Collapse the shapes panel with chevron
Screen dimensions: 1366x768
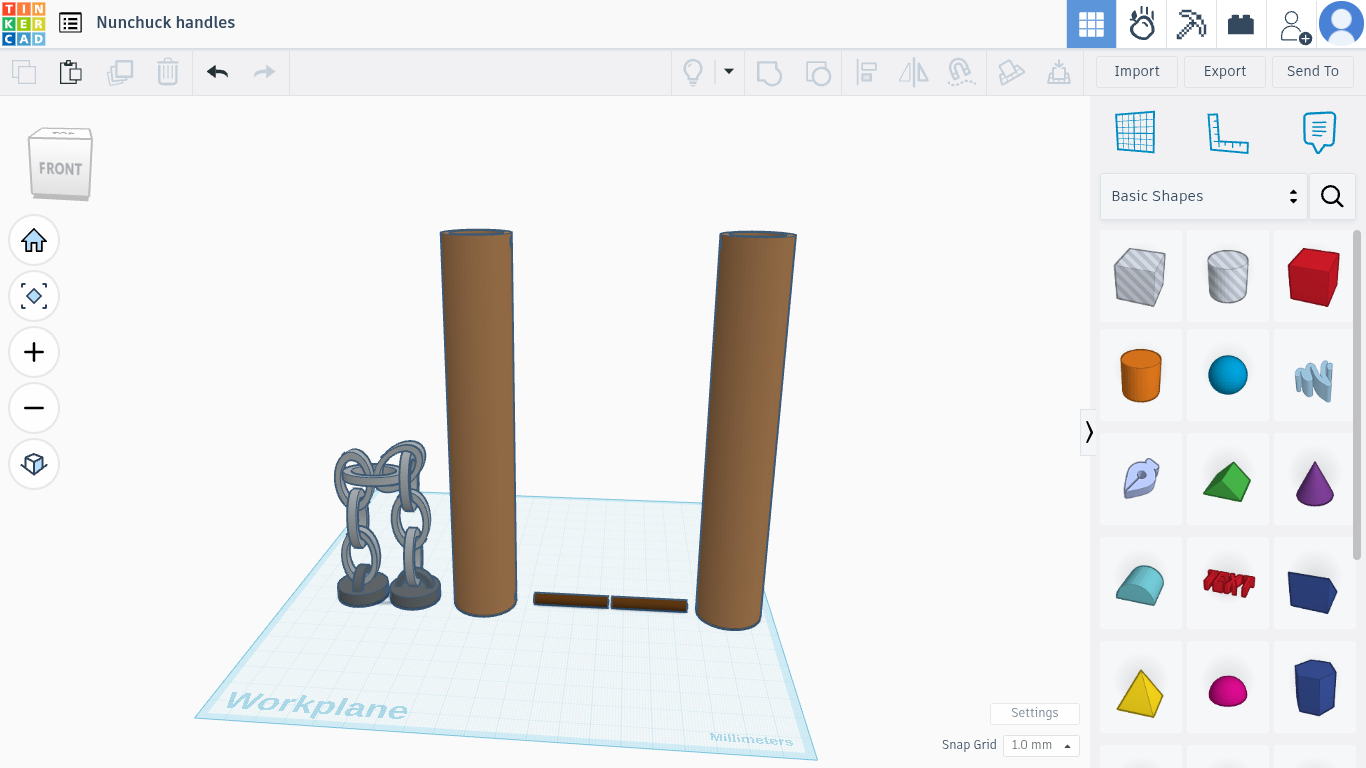click(1089, 432)
